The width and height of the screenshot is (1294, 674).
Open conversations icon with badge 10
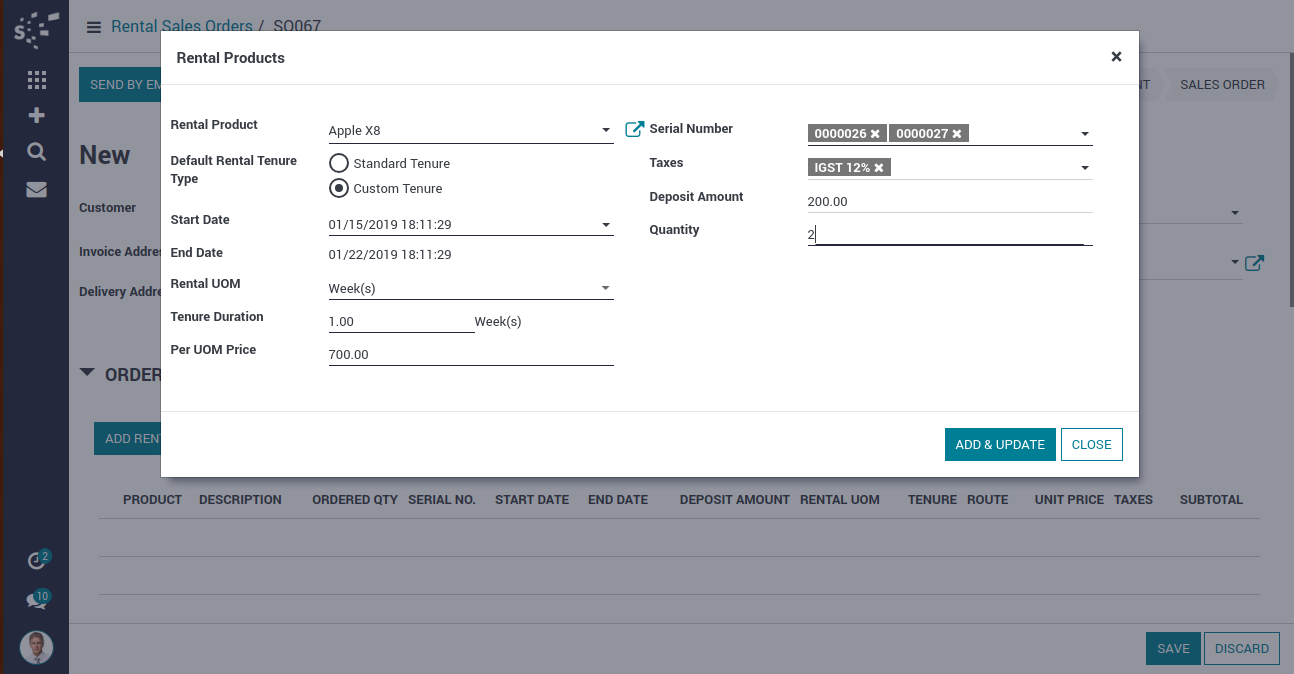[x=36, y=601]
